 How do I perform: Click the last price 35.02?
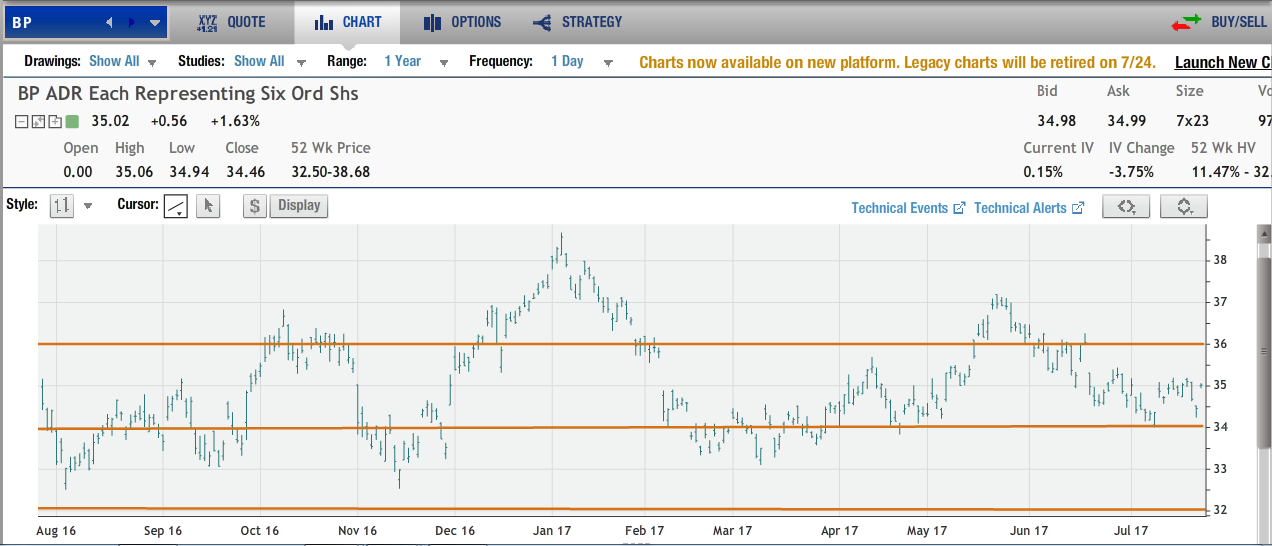111,121
